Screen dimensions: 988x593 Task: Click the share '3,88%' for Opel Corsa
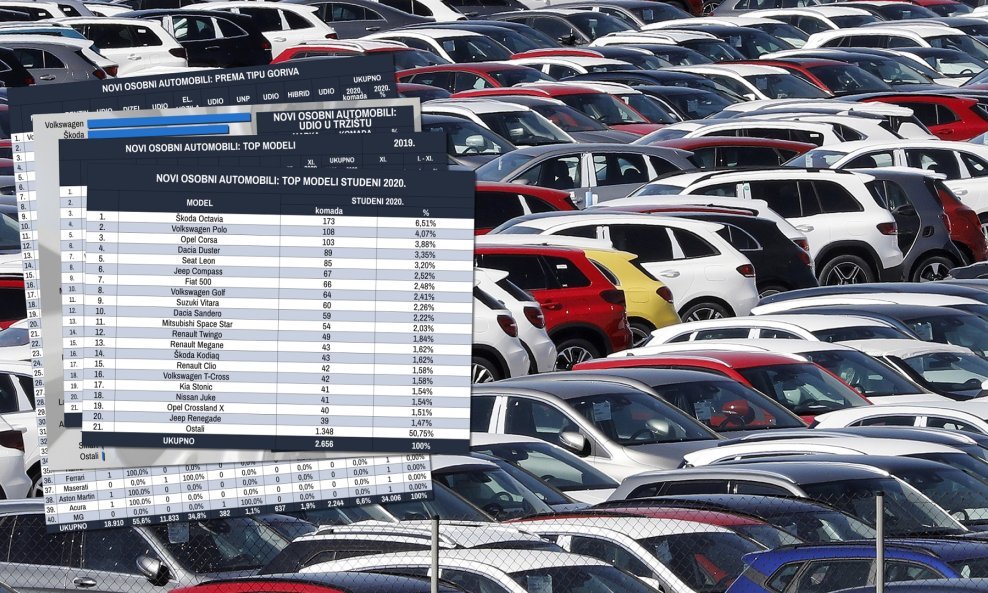click(425, 244)
